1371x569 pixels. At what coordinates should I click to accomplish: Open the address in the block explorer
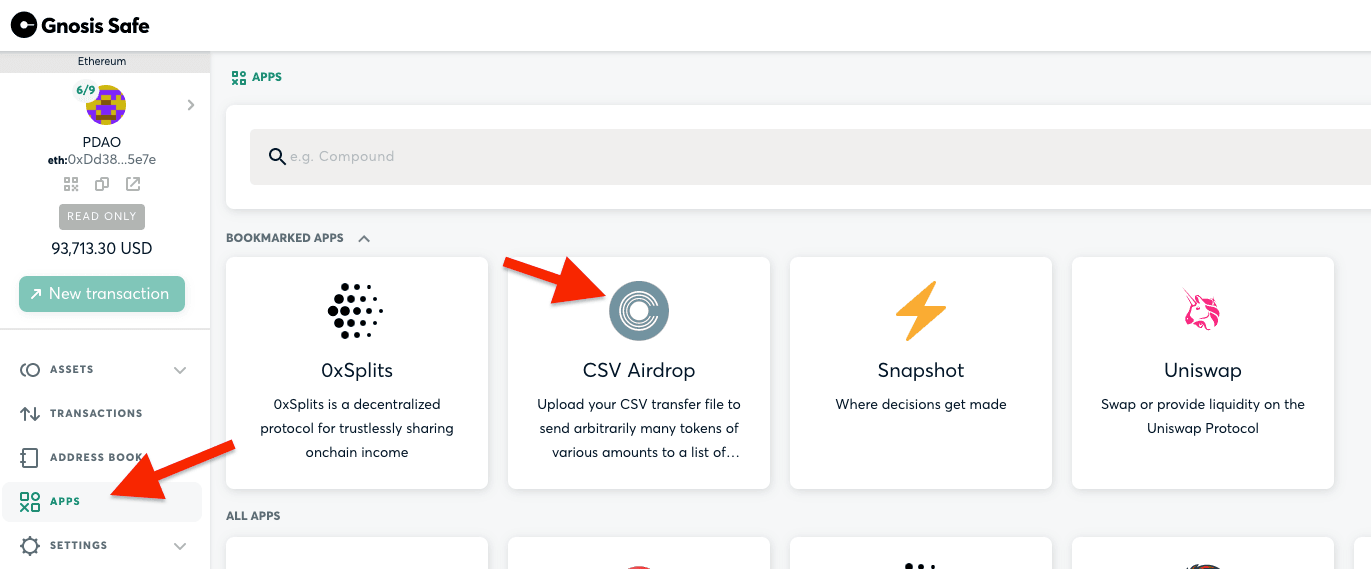(133, 184)
